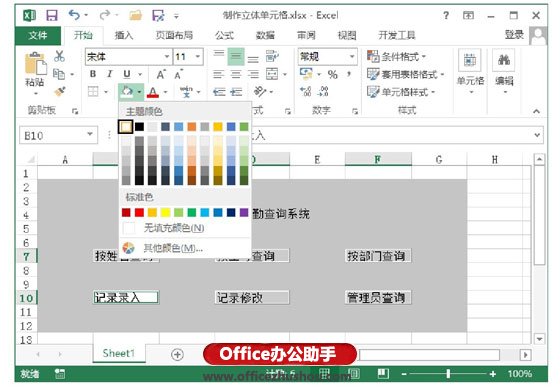Redo the last undone action
The image size is (560, 392).
coord(105,15)
